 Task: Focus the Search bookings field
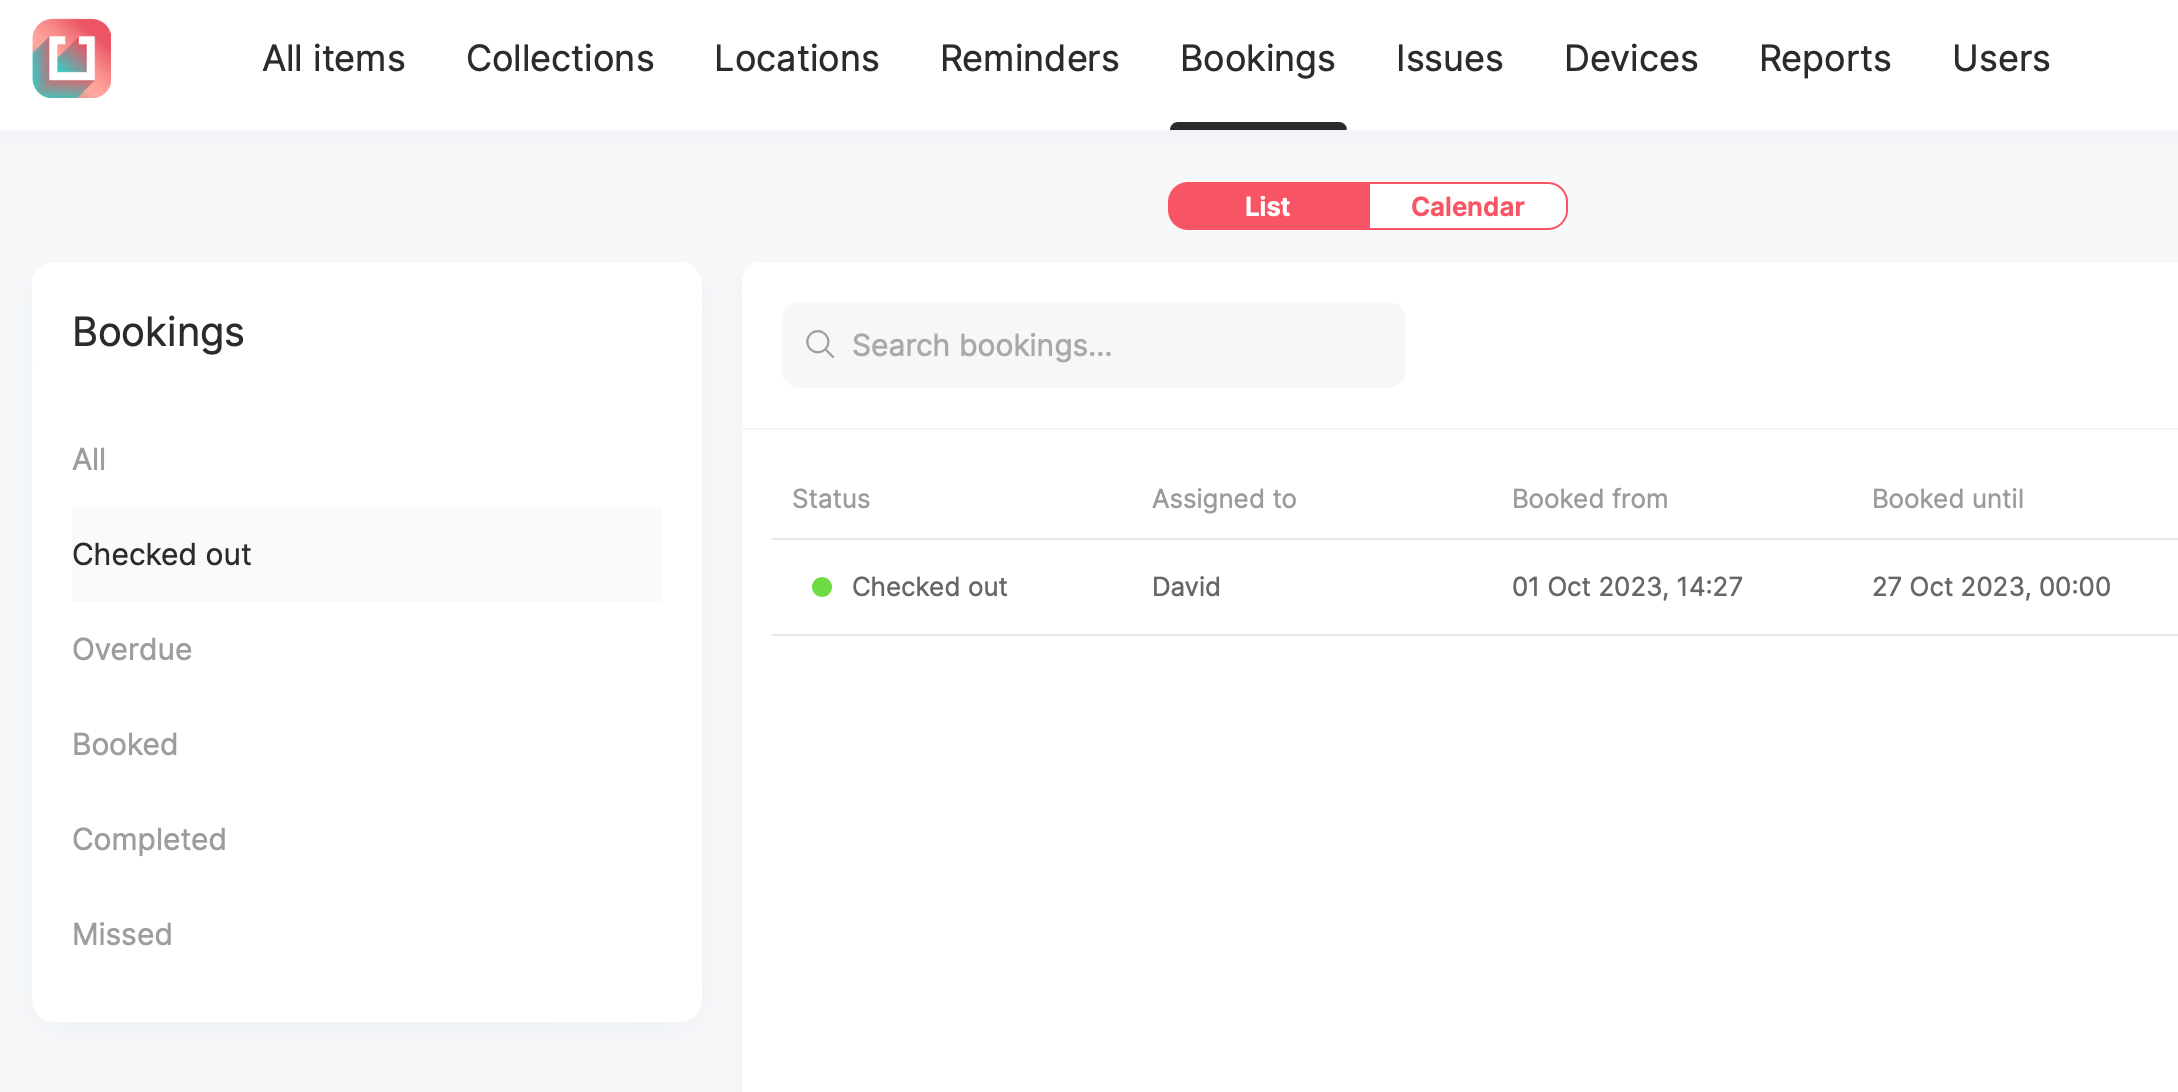(1094, 345)
